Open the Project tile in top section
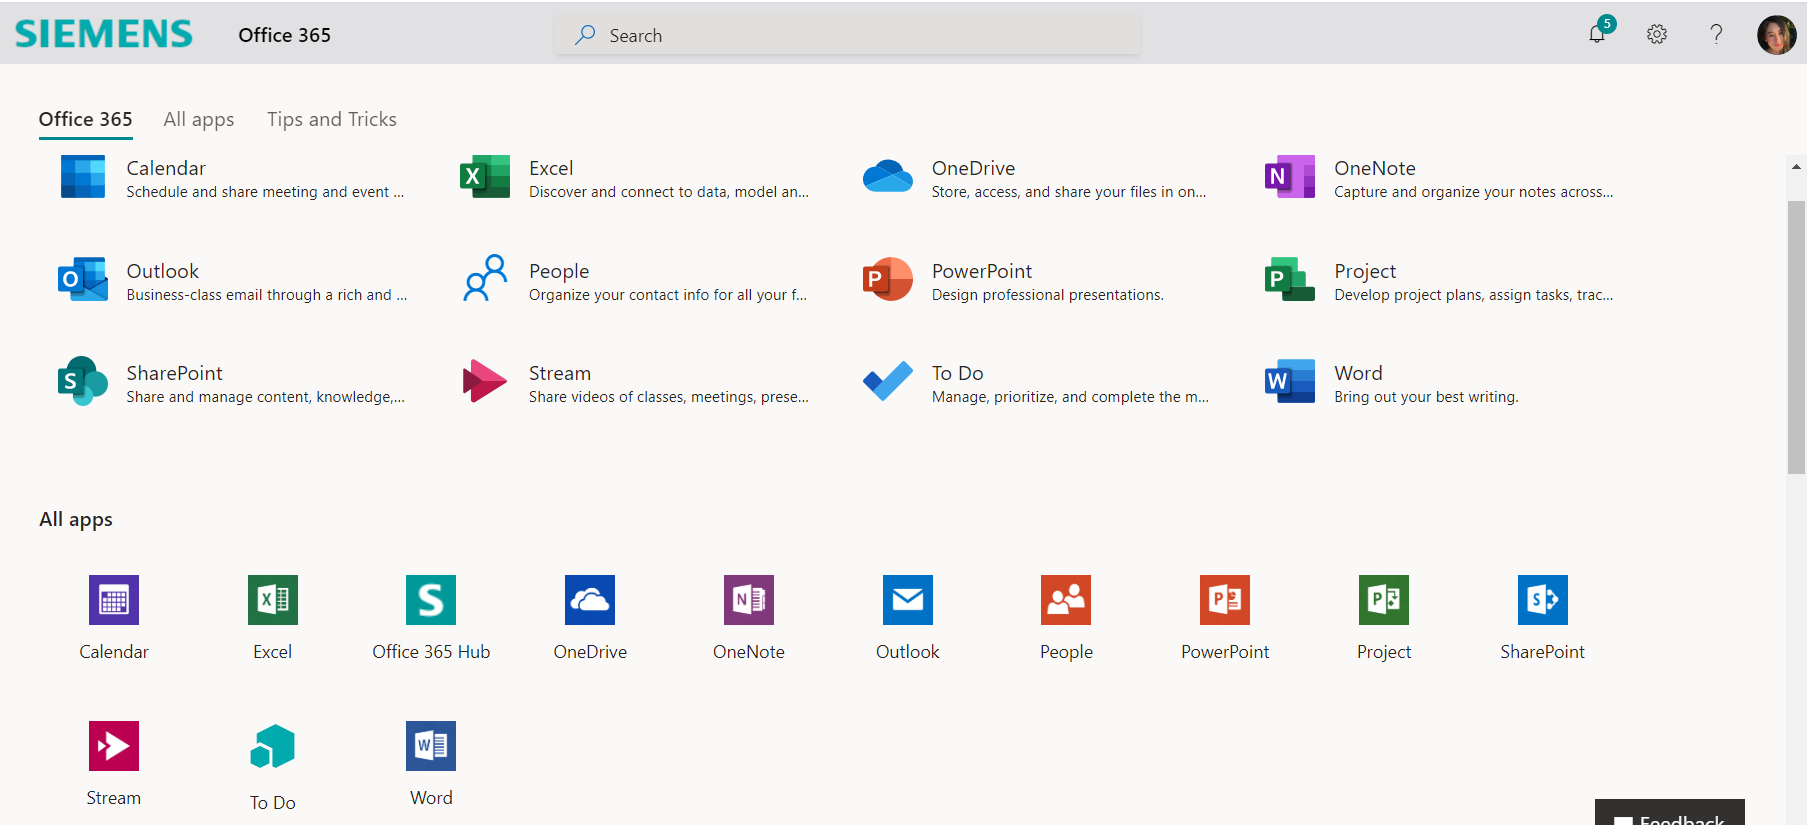The height and width of the screenshot is (825, 1807). tap(1439, 281)
